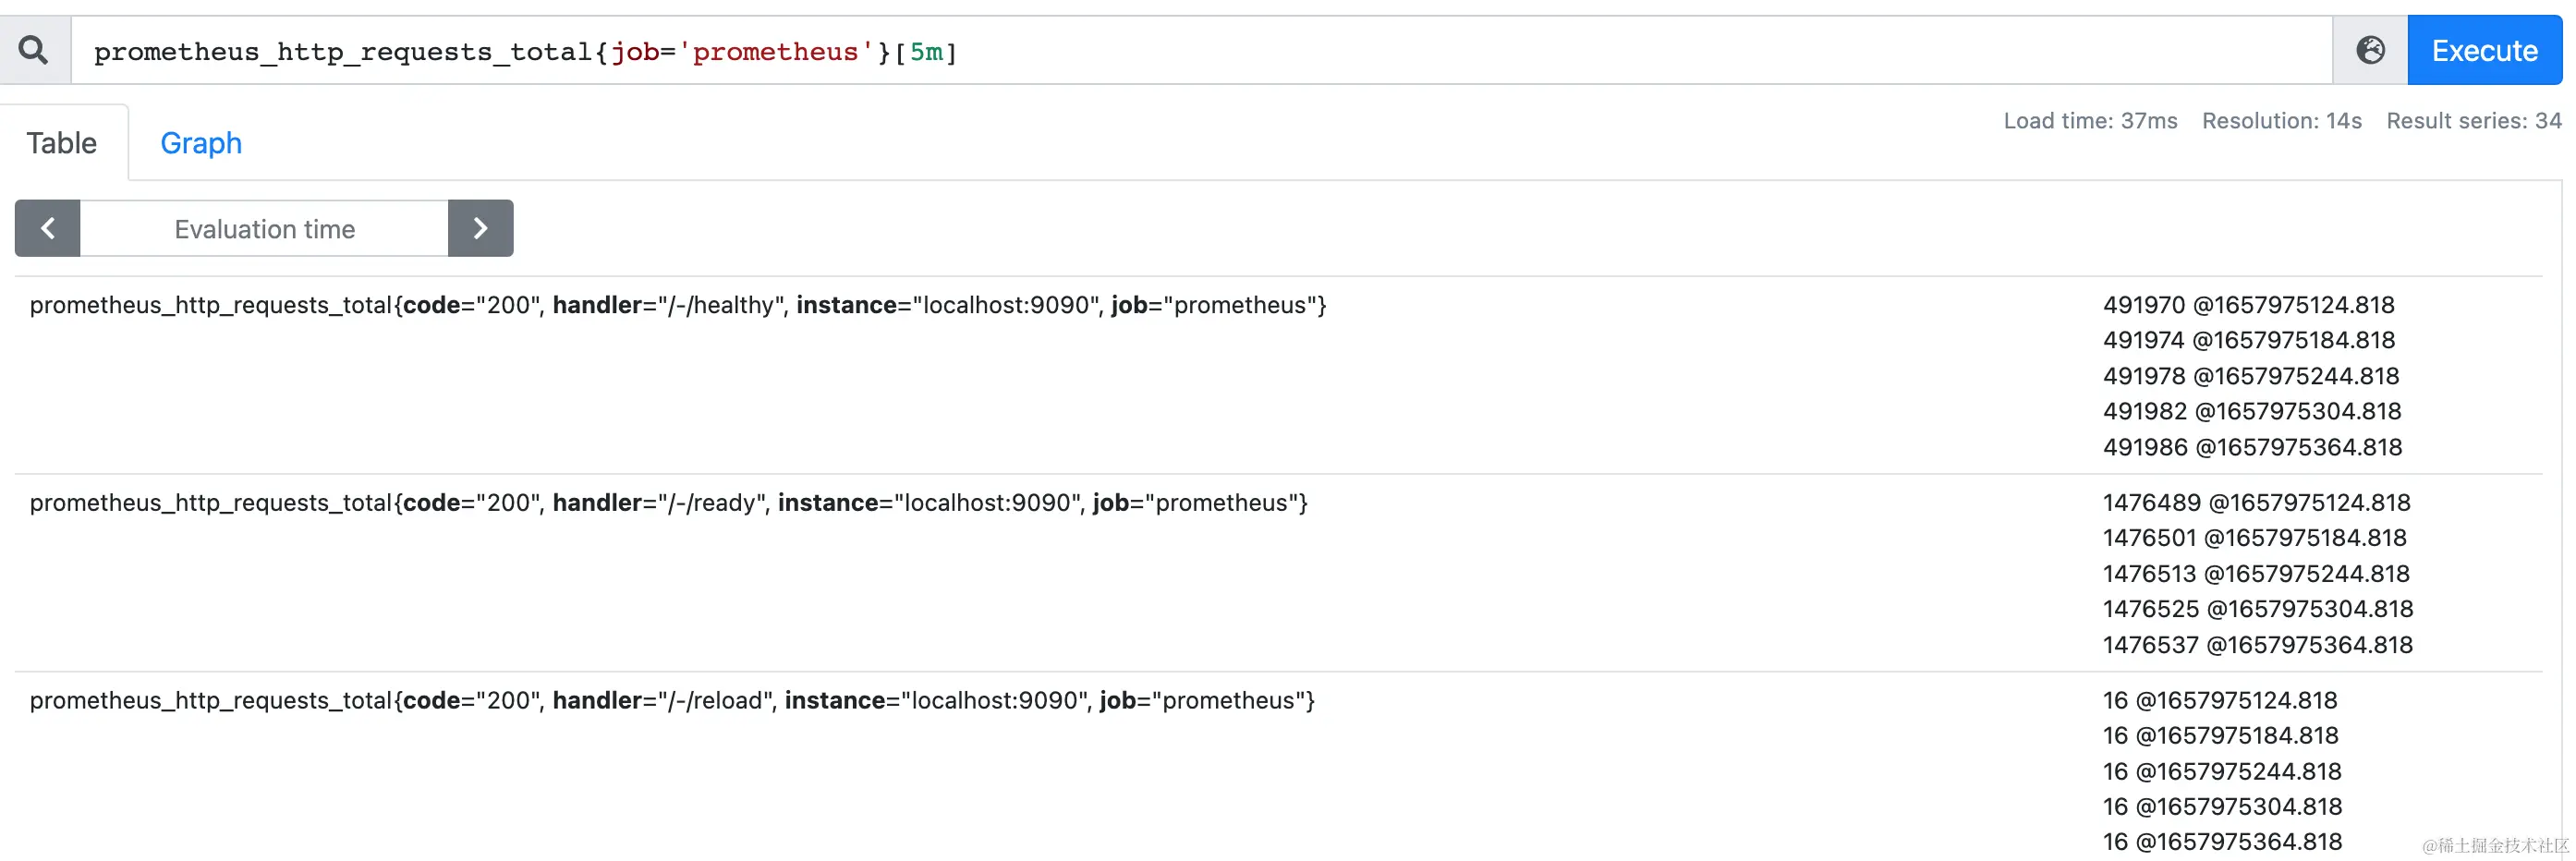Open the metrics explorer globe icon

(x=2369, y=50)
